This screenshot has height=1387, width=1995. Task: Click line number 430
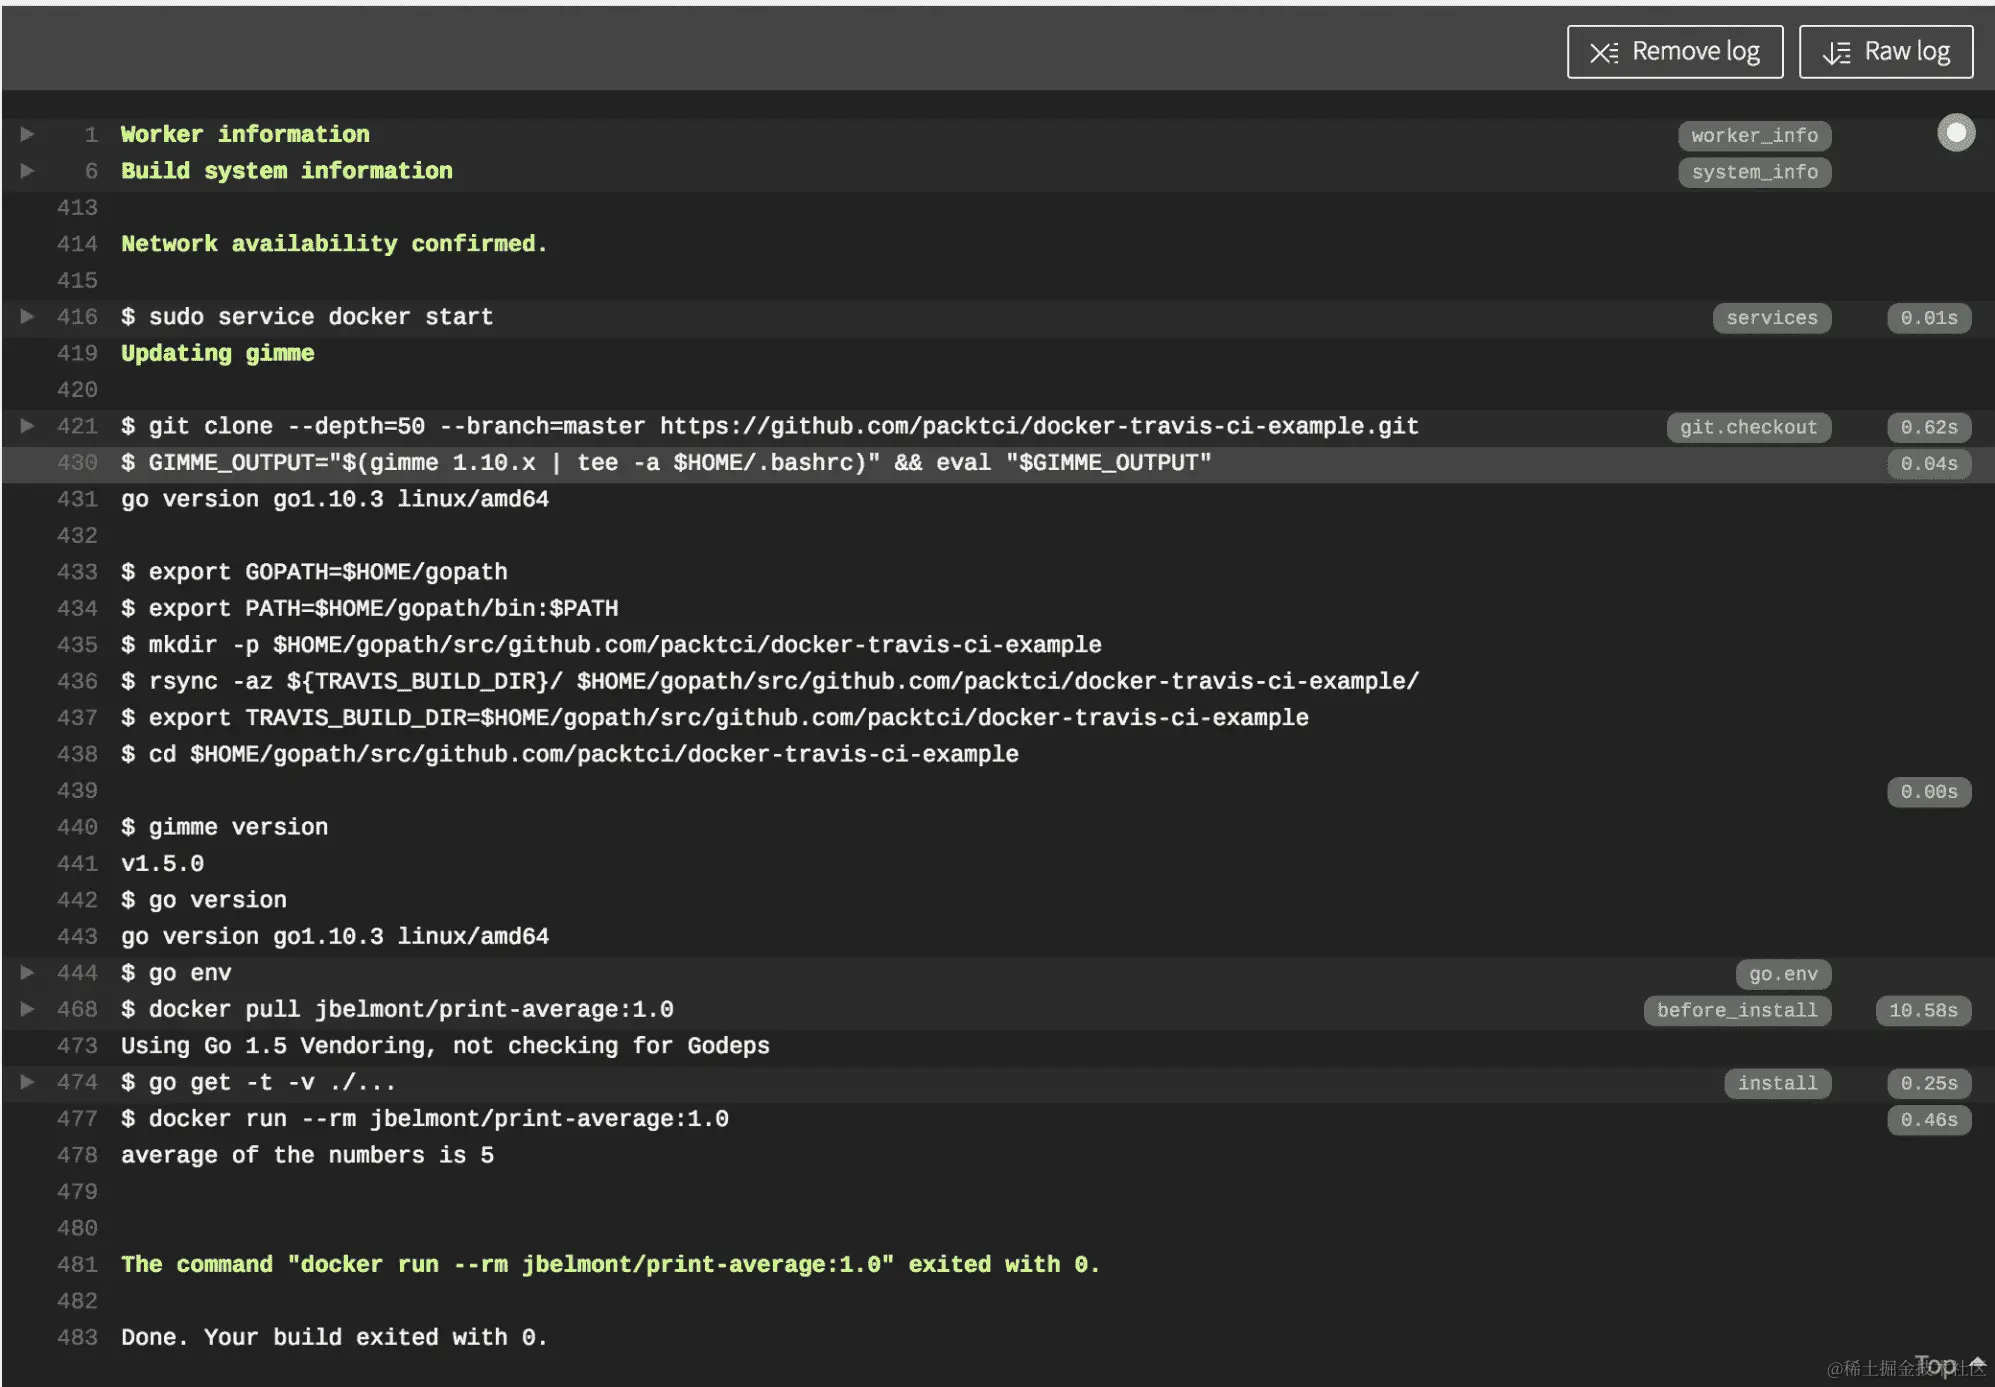click(77, 463)
